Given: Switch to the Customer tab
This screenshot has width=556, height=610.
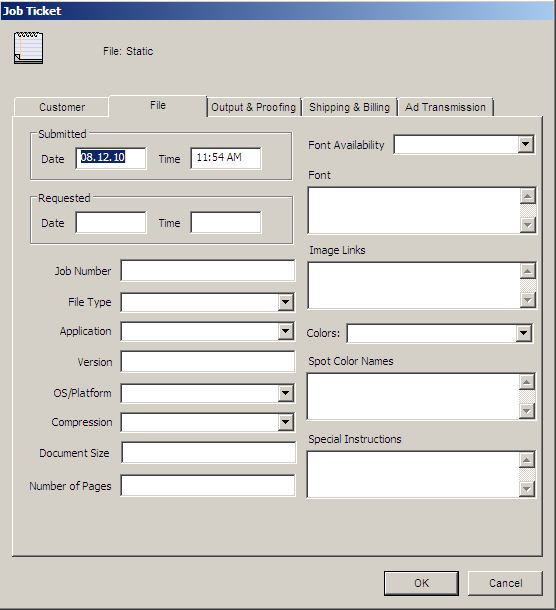Looking at the screenshot, I should point(61,107).
